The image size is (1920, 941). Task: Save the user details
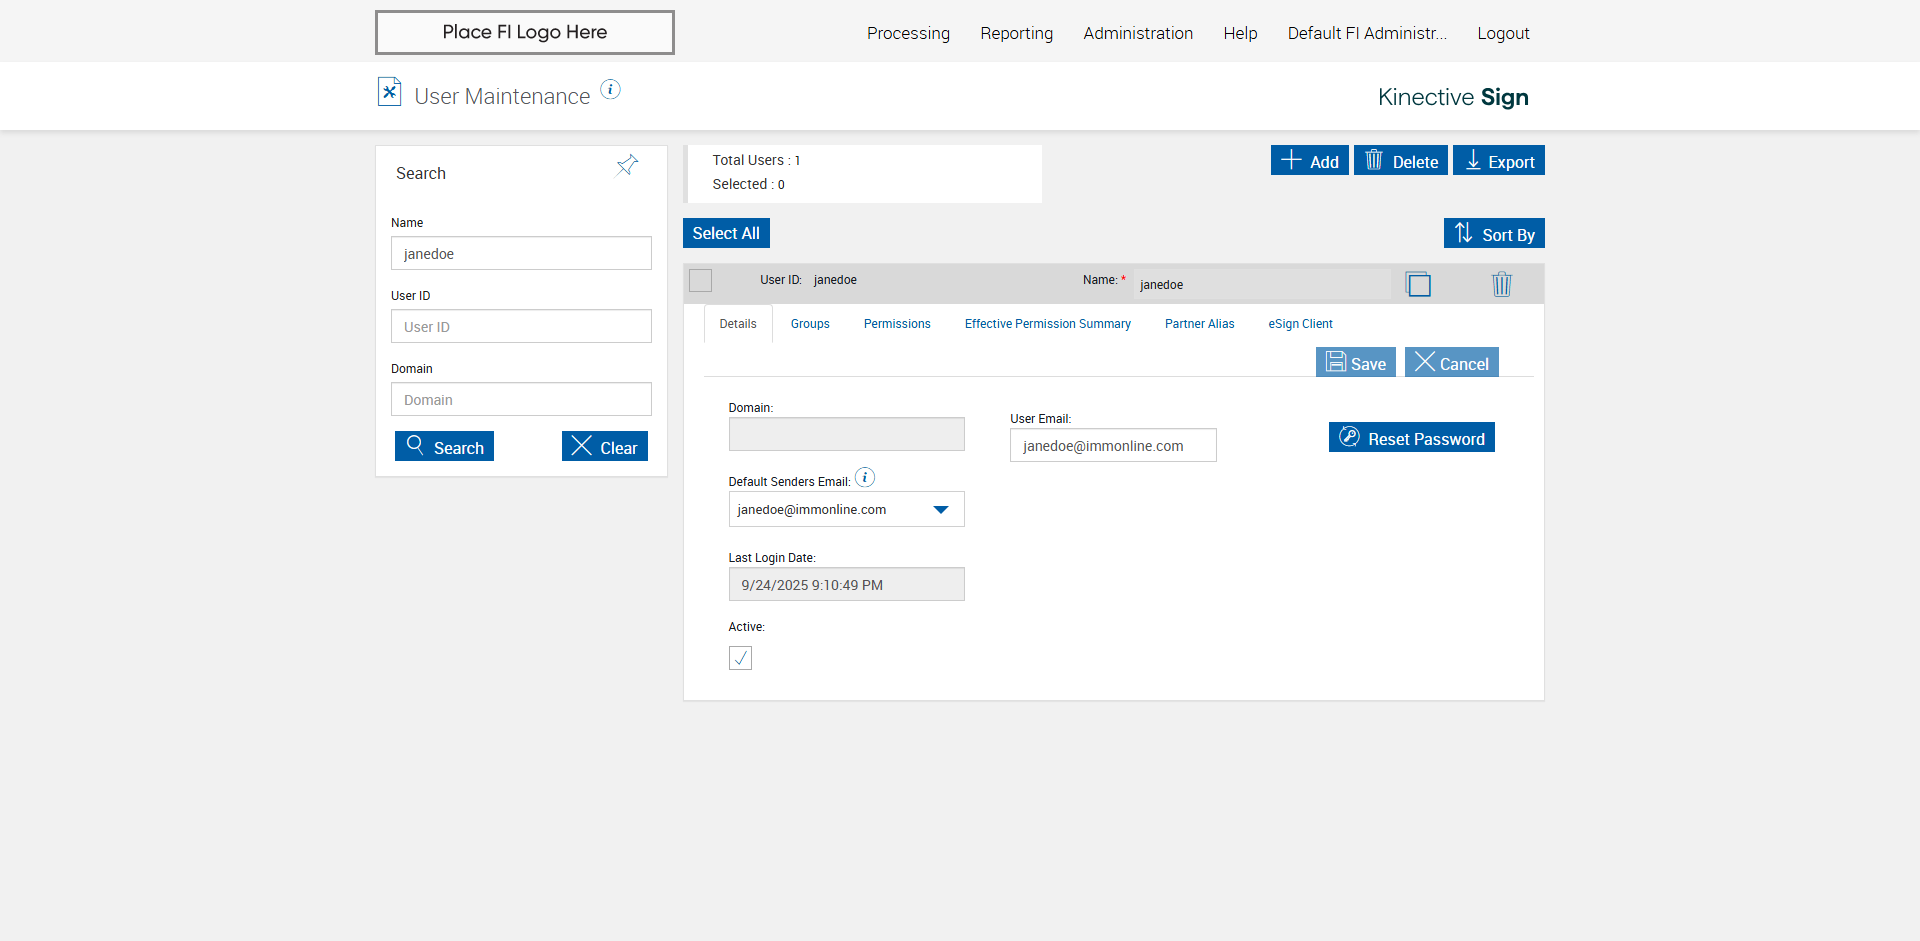click(x=1355, y=362)
